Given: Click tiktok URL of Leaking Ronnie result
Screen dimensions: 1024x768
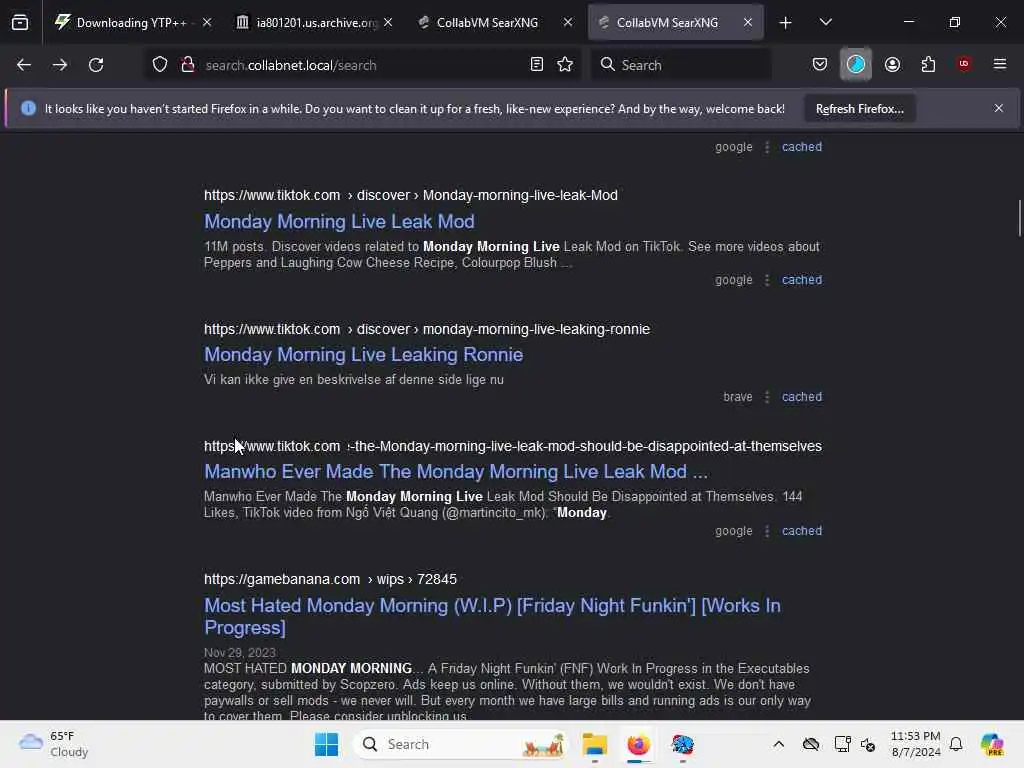Looking at the screenshot, I should 426,328.
